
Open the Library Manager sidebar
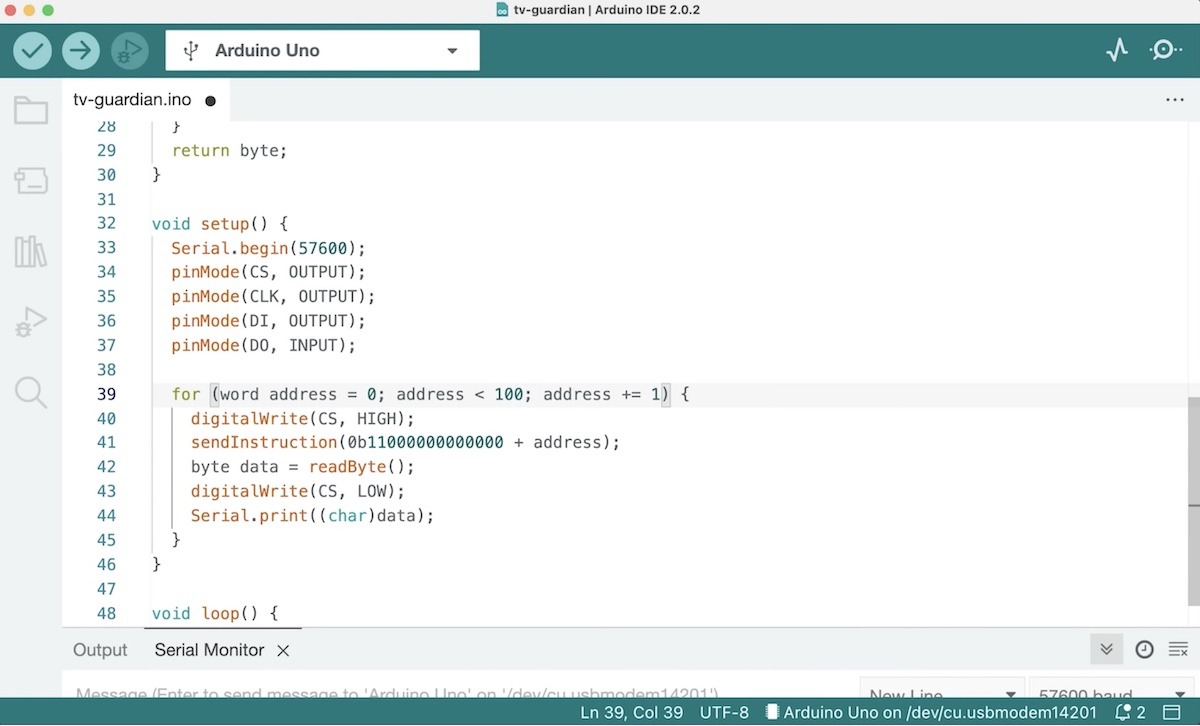click(31, 252)
